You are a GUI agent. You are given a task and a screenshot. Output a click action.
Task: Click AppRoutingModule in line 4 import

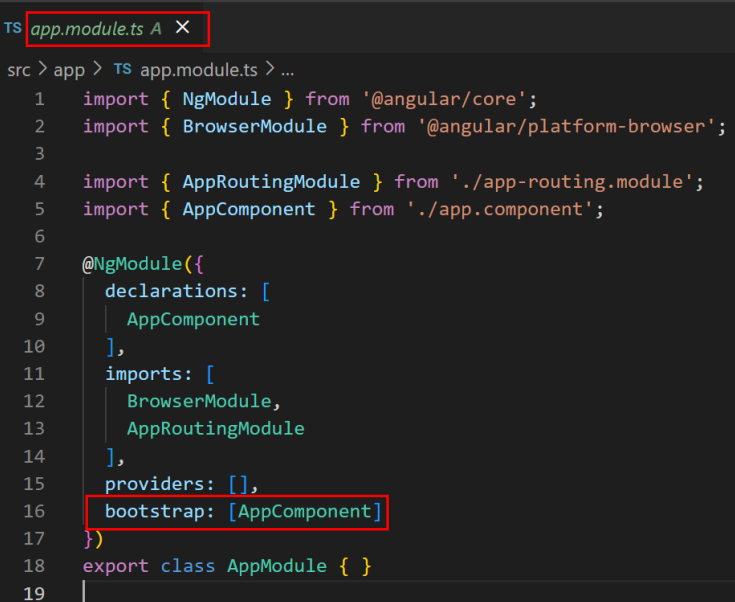(x=271, y=182)
